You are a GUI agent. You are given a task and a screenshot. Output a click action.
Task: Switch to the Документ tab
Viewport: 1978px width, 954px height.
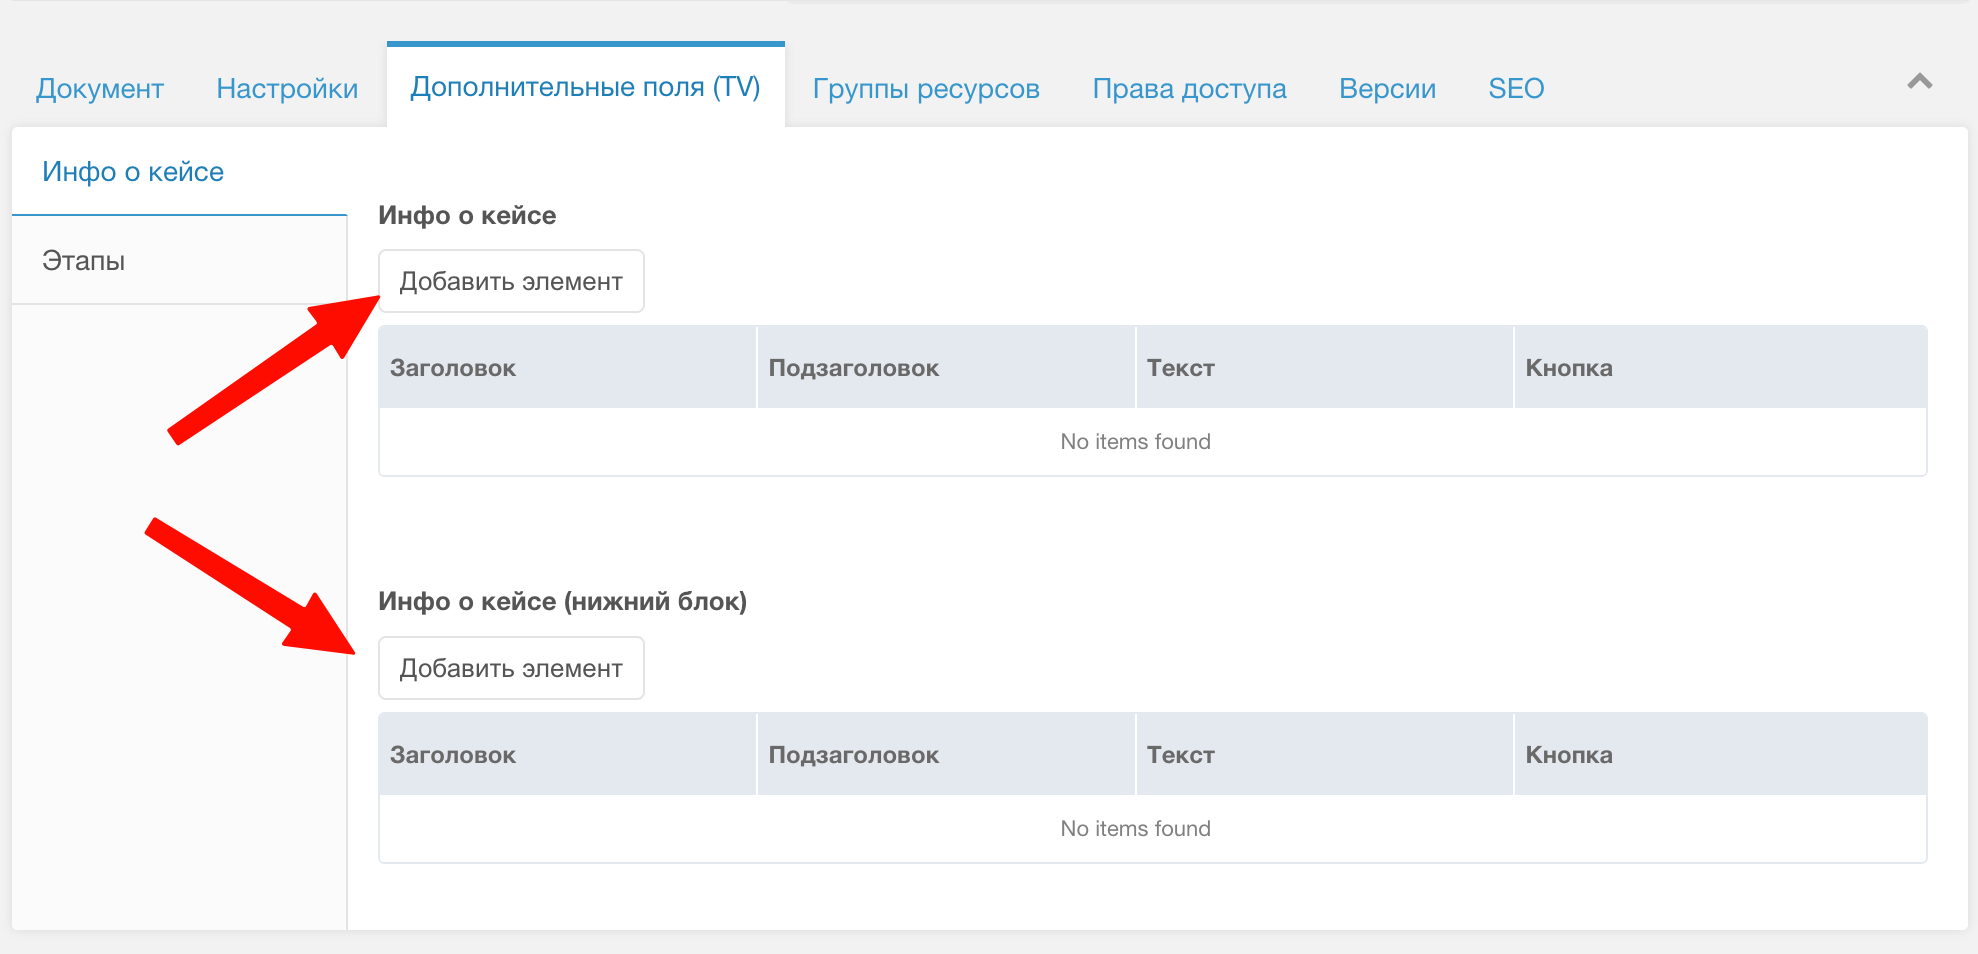coord(99,88)
